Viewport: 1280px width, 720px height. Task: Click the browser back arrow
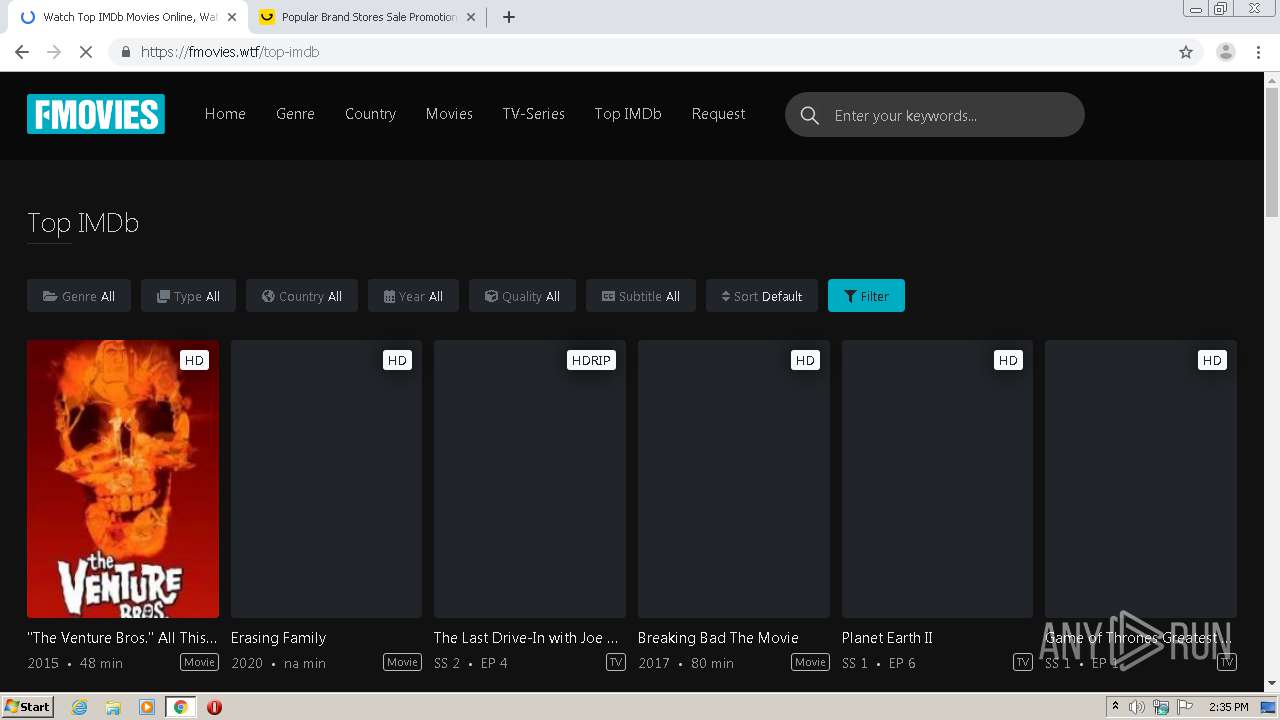[22, 52]
